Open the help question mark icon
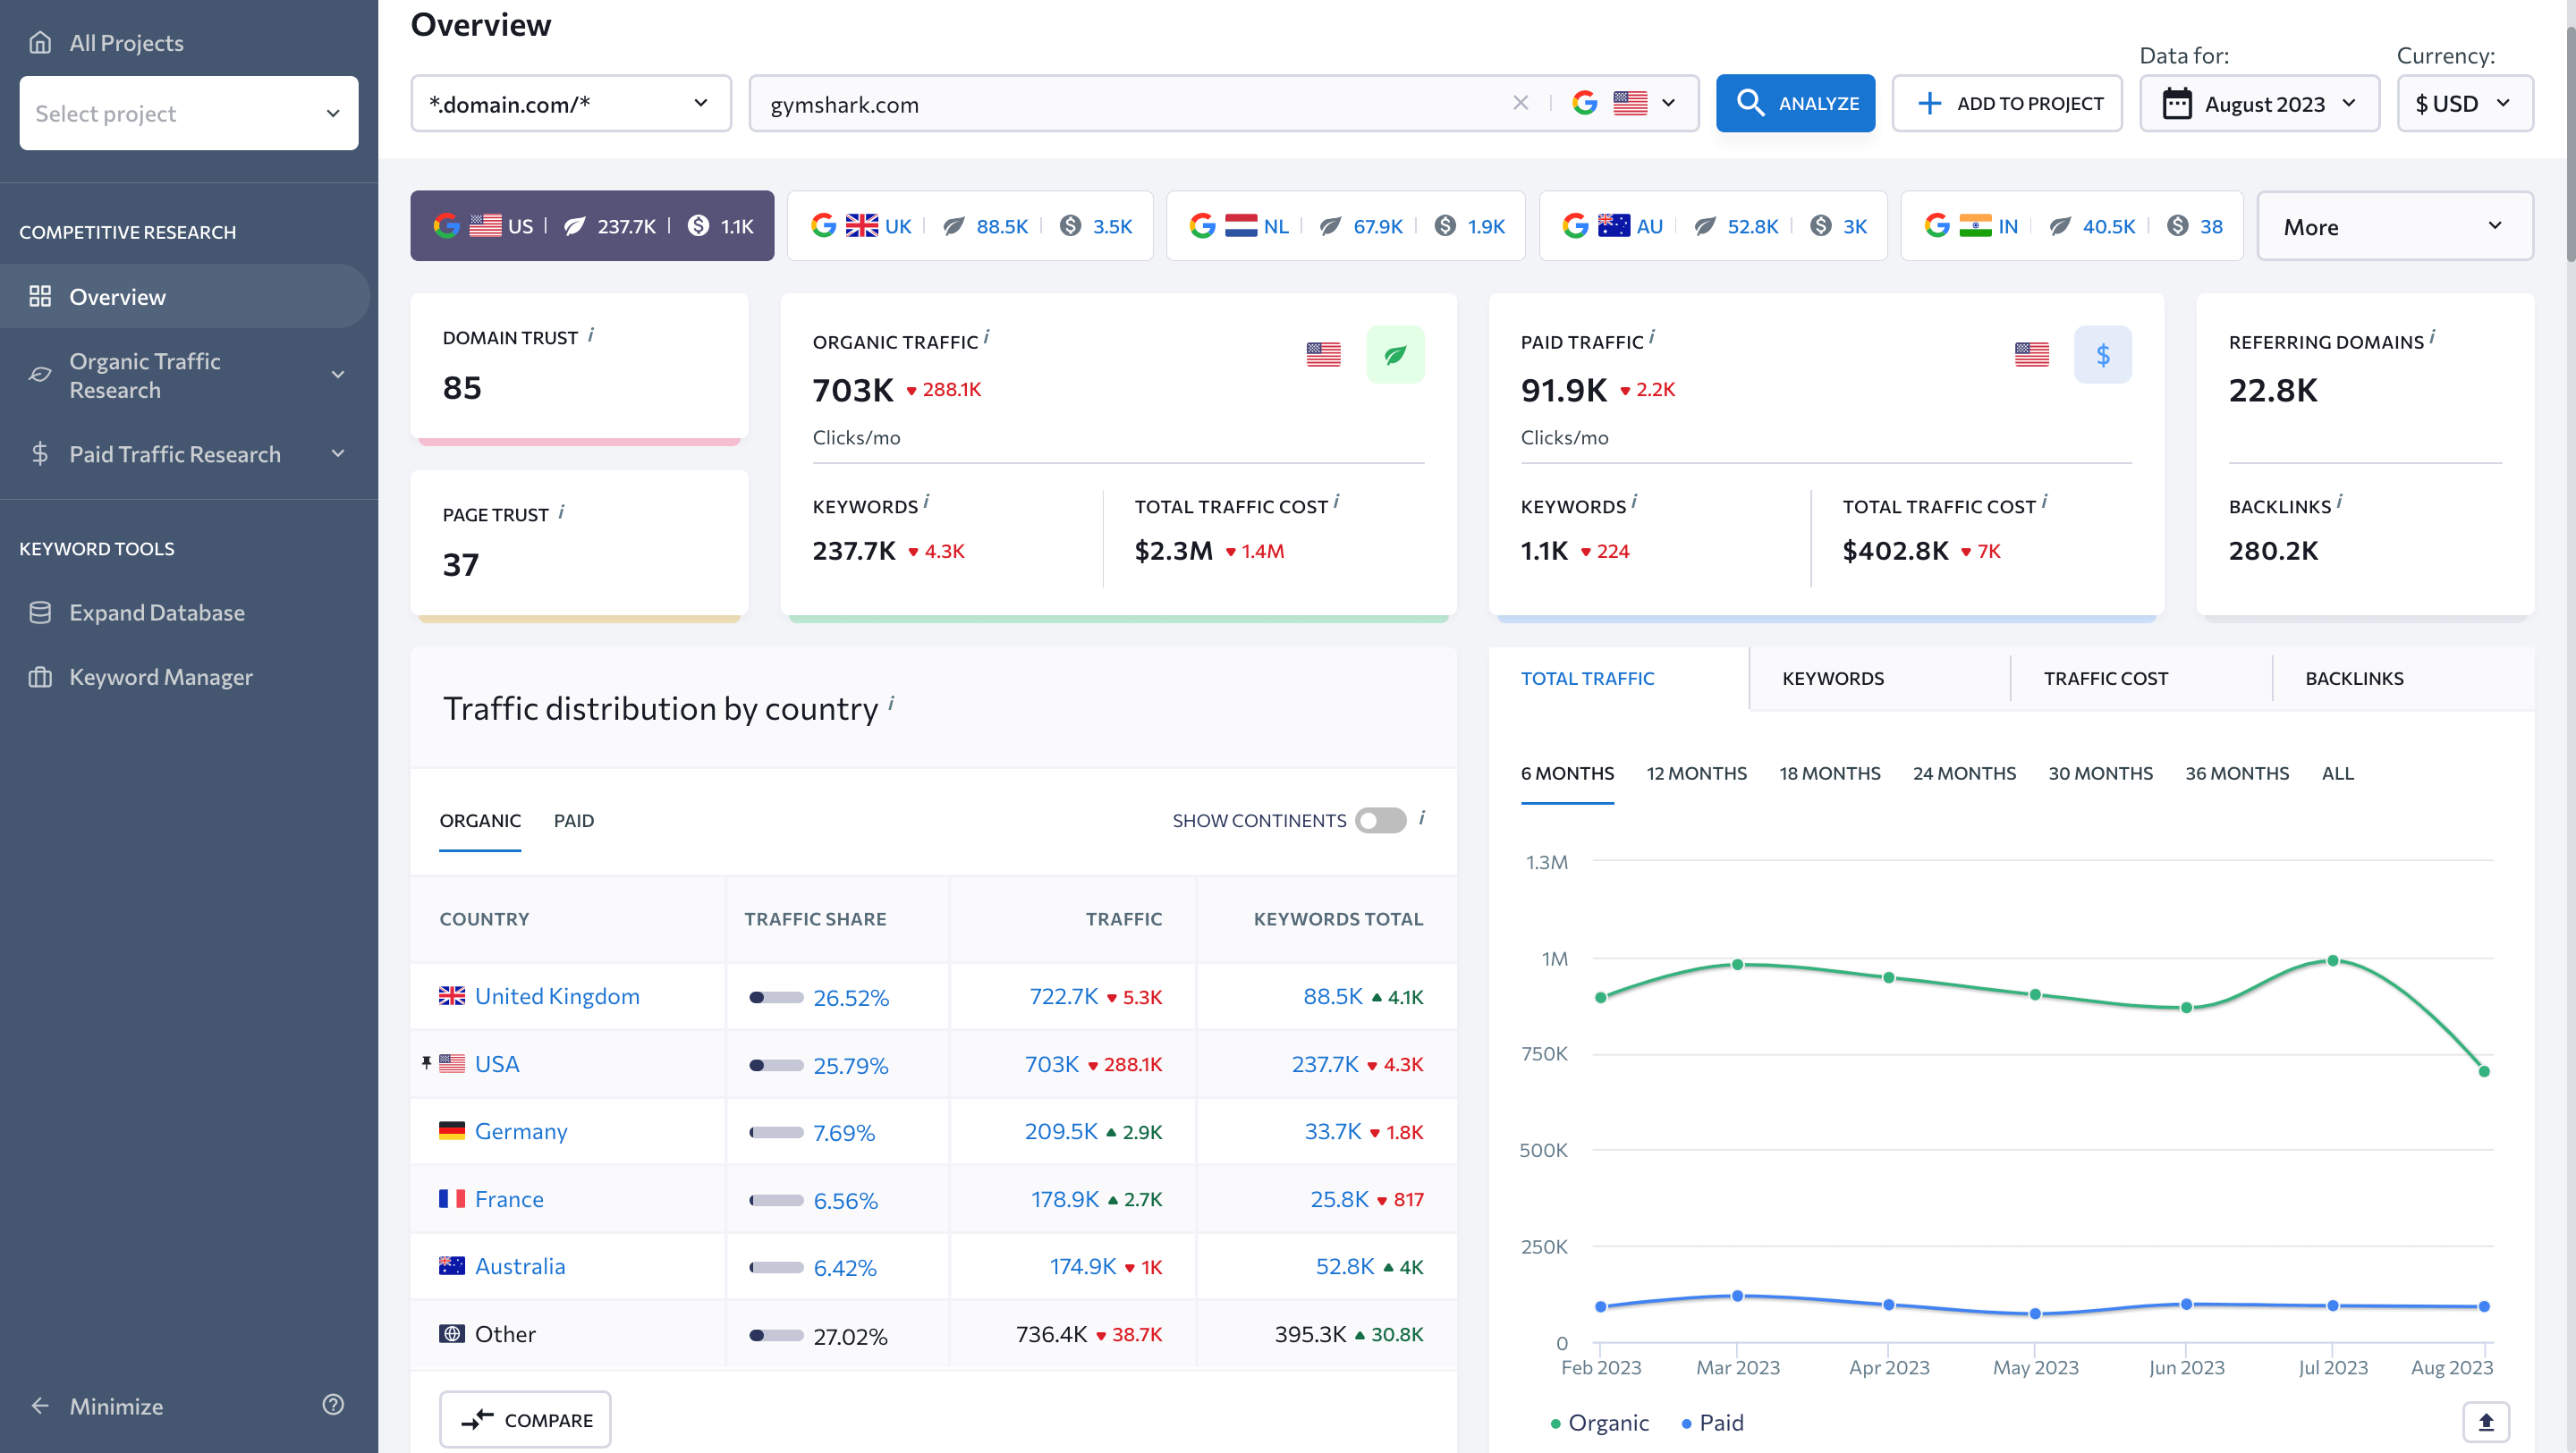2576x1453 pixels. tap(333, 1404)
